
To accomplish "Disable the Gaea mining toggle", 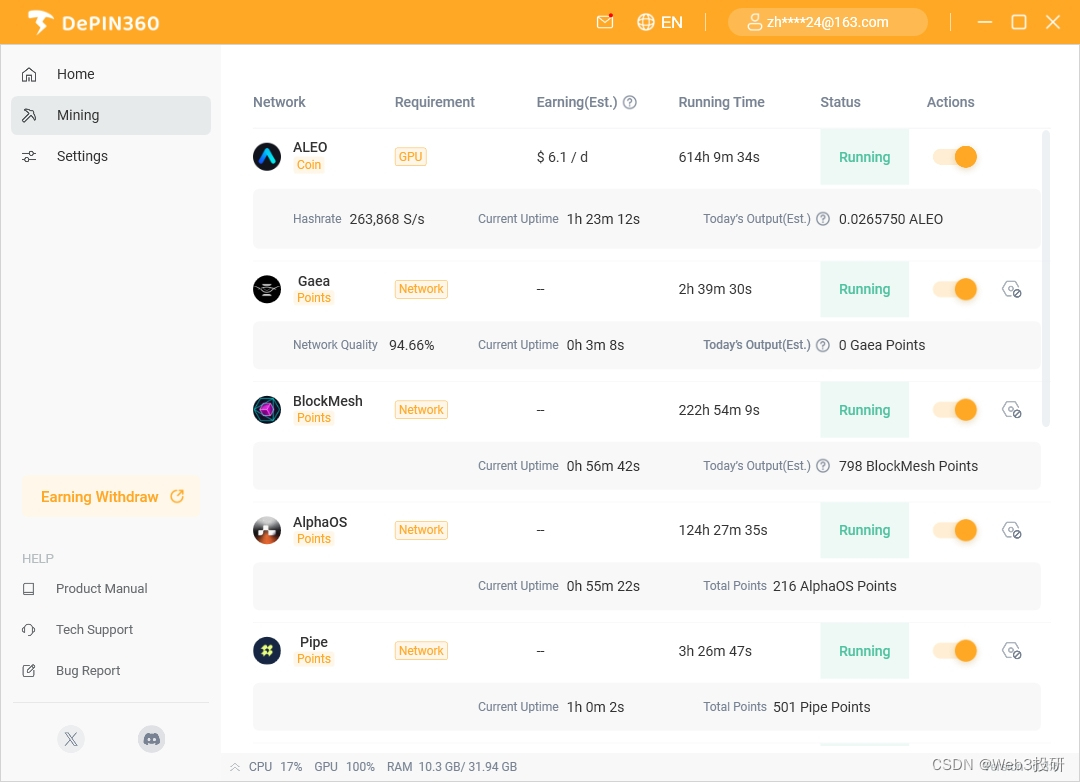I will click(x=955, y=289).
